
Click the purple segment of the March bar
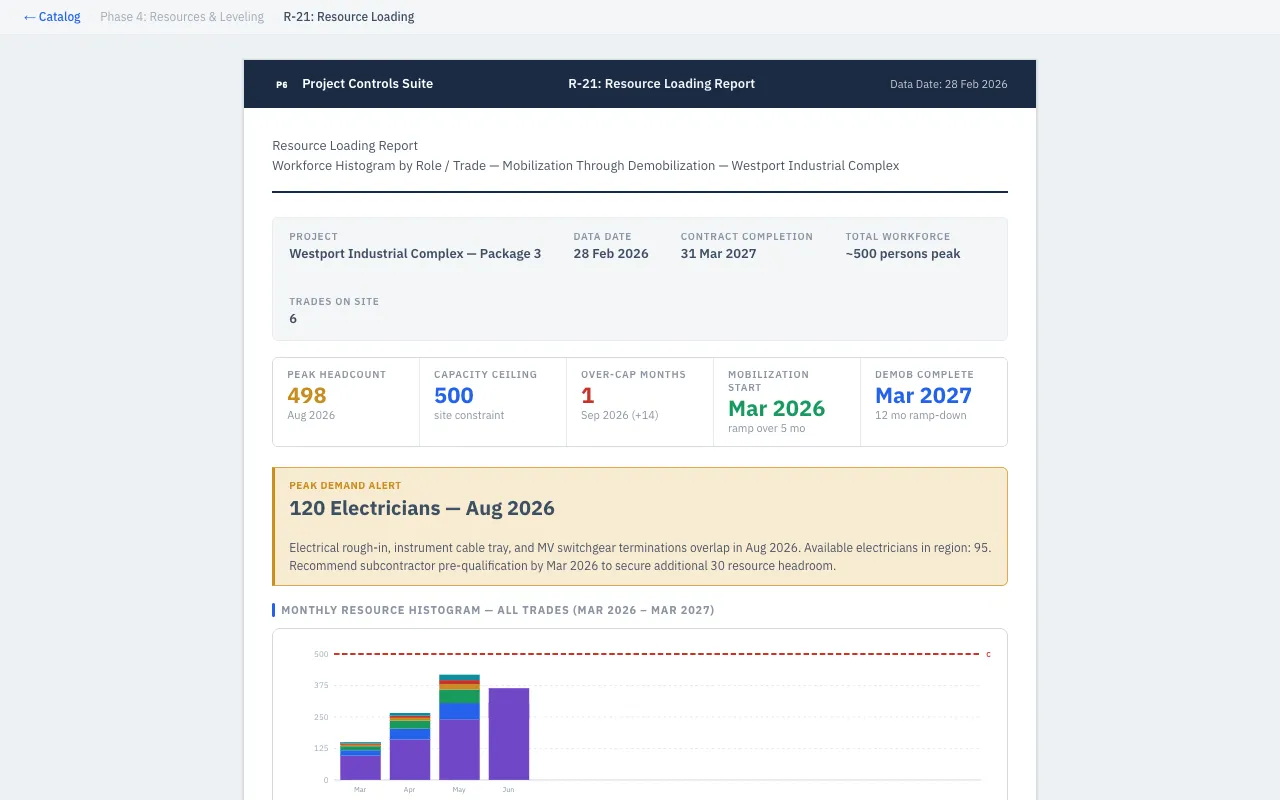pyautogui.click(x=360, y=767)
